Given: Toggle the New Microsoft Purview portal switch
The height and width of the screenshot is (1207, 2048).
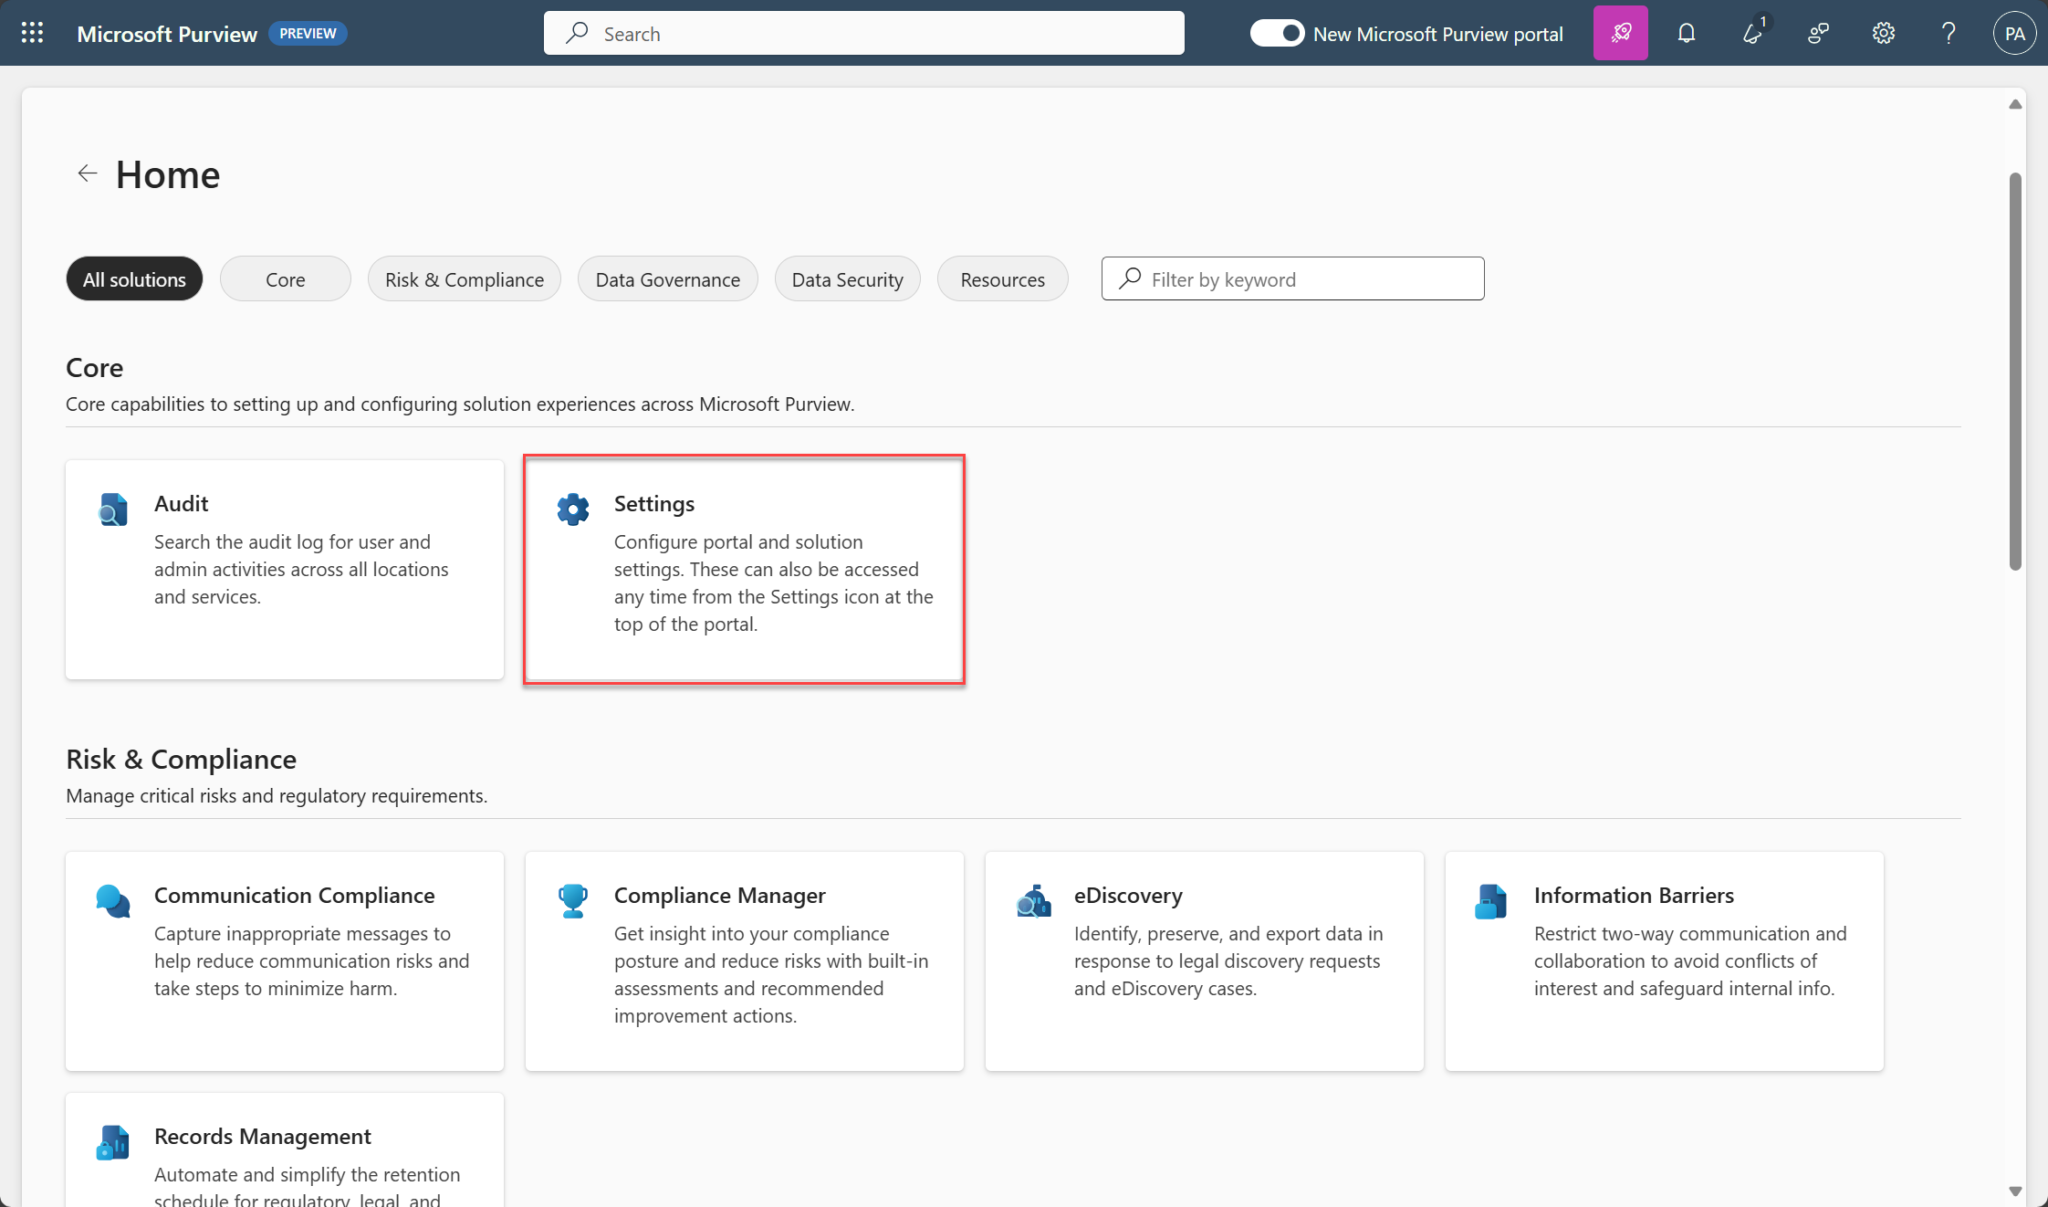Looking at the screenshot, I should (1277, 33).
